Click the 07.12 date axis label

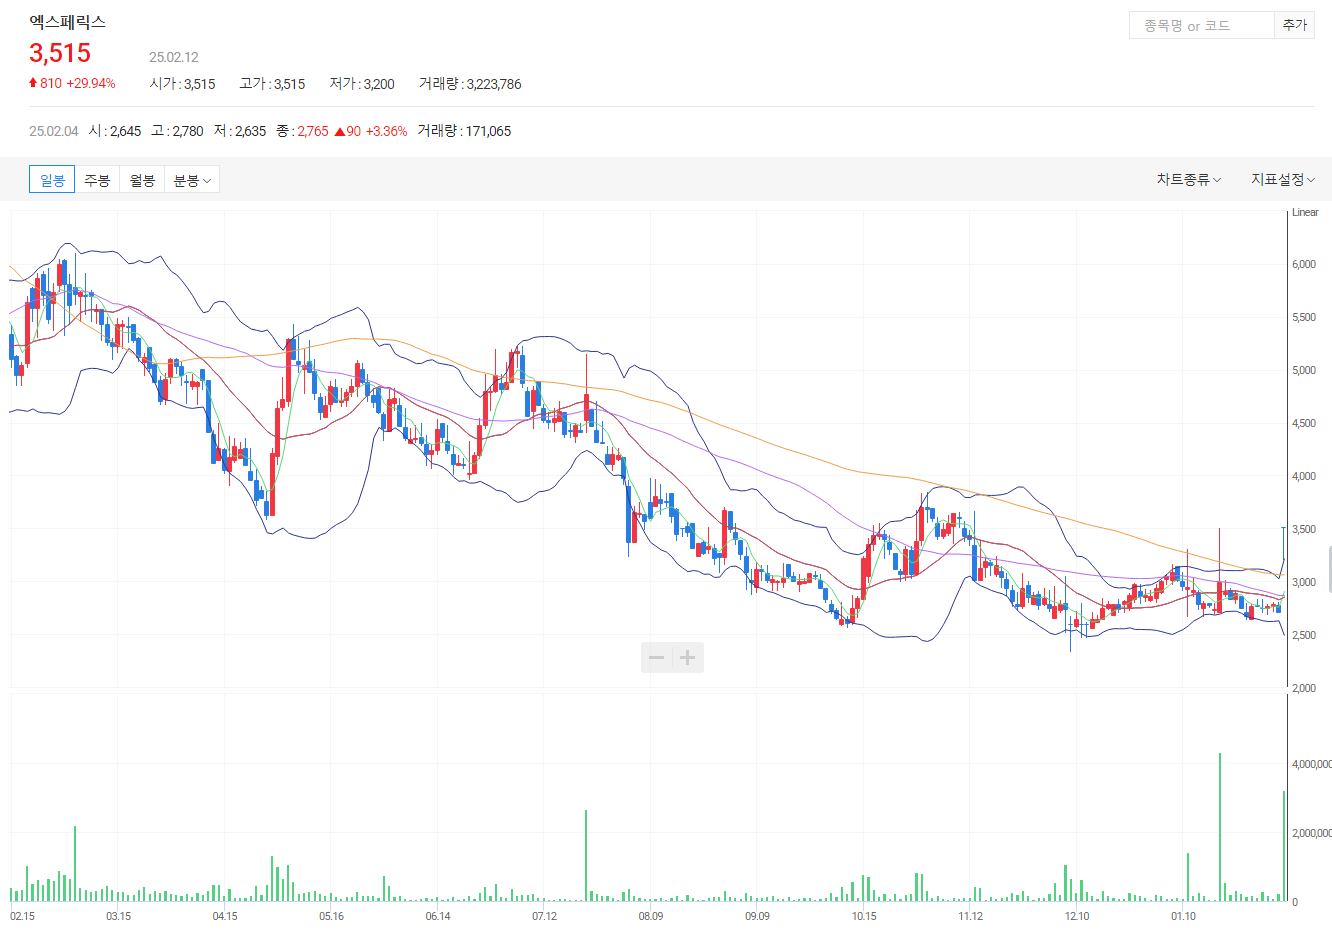coord(544,916)
